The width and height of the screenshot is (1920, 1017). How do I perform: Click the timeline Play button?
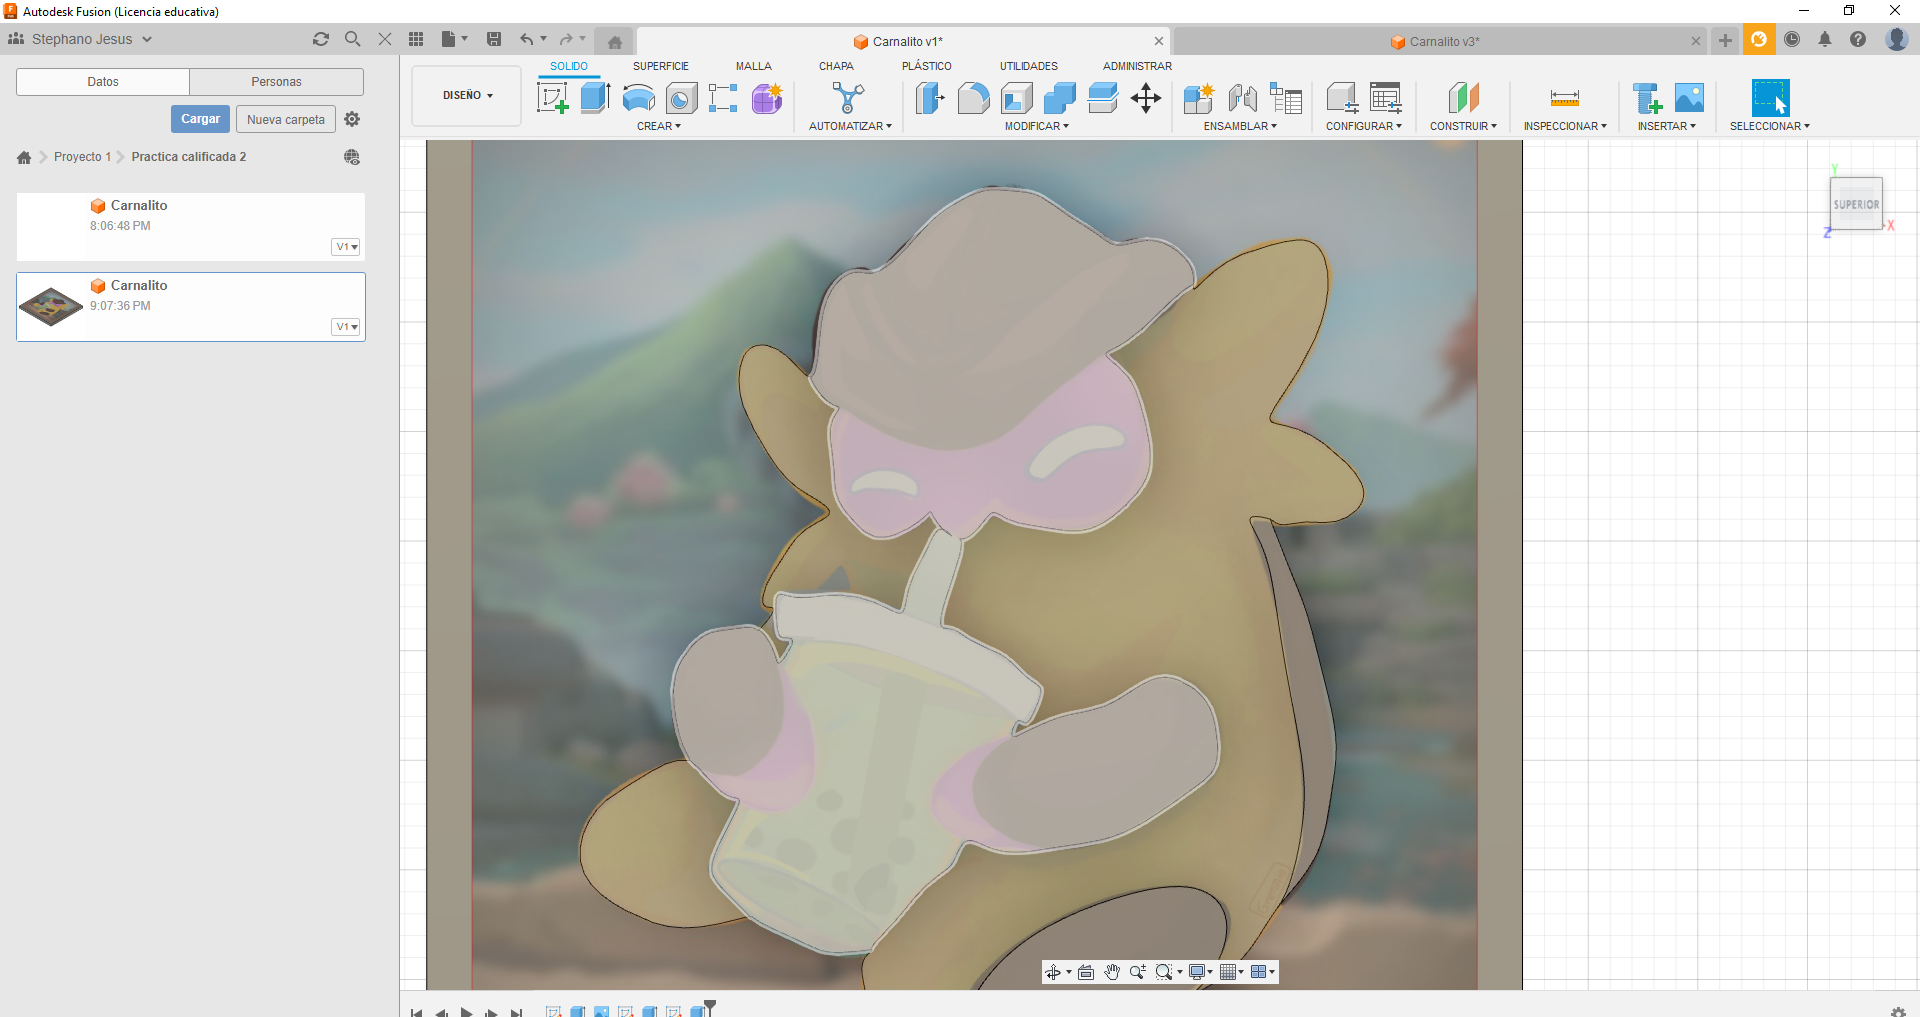pos(466,1011)
